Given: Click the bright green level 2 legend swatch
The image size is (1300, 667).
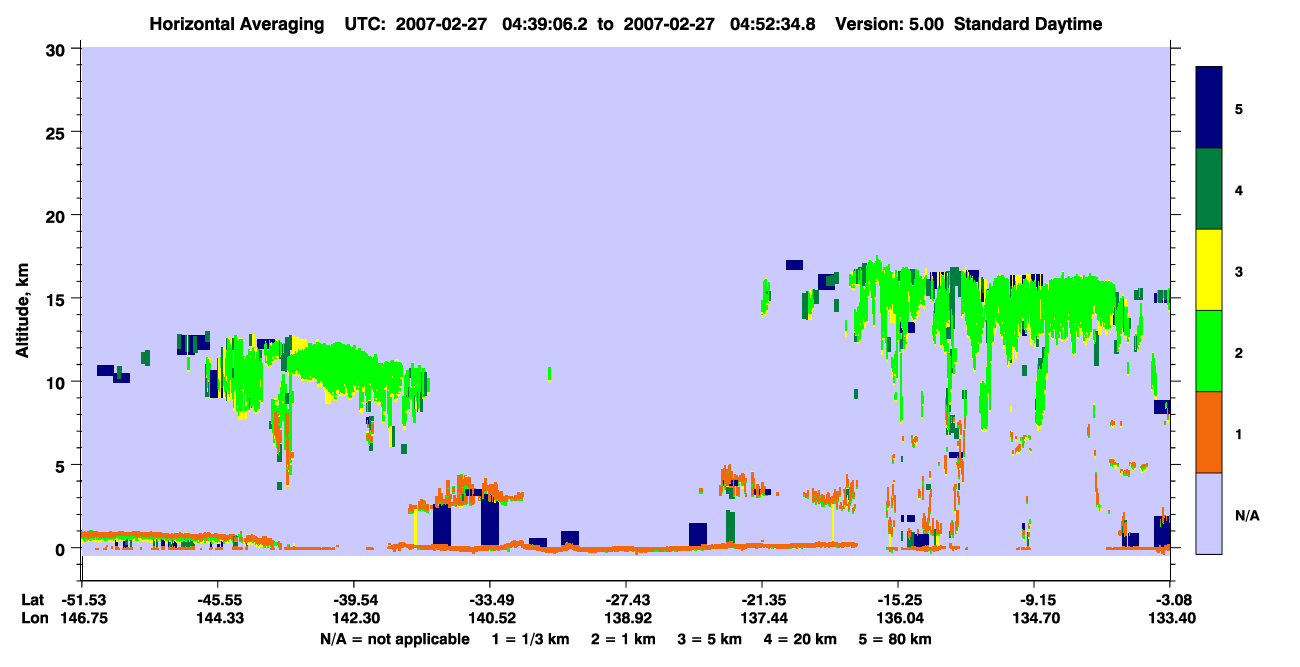Looking at the screenshot, I should pyautogui.click(x=1209, y=351).
